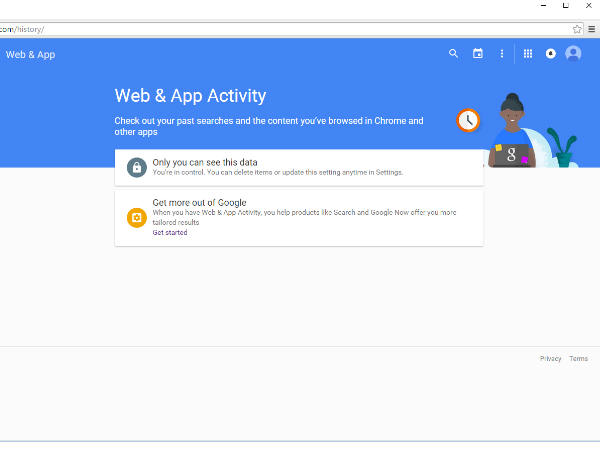Open the Google apps grid launcher
Viewport: 600px width, 450px height.
pyautogui.click(x=528, y=54)
